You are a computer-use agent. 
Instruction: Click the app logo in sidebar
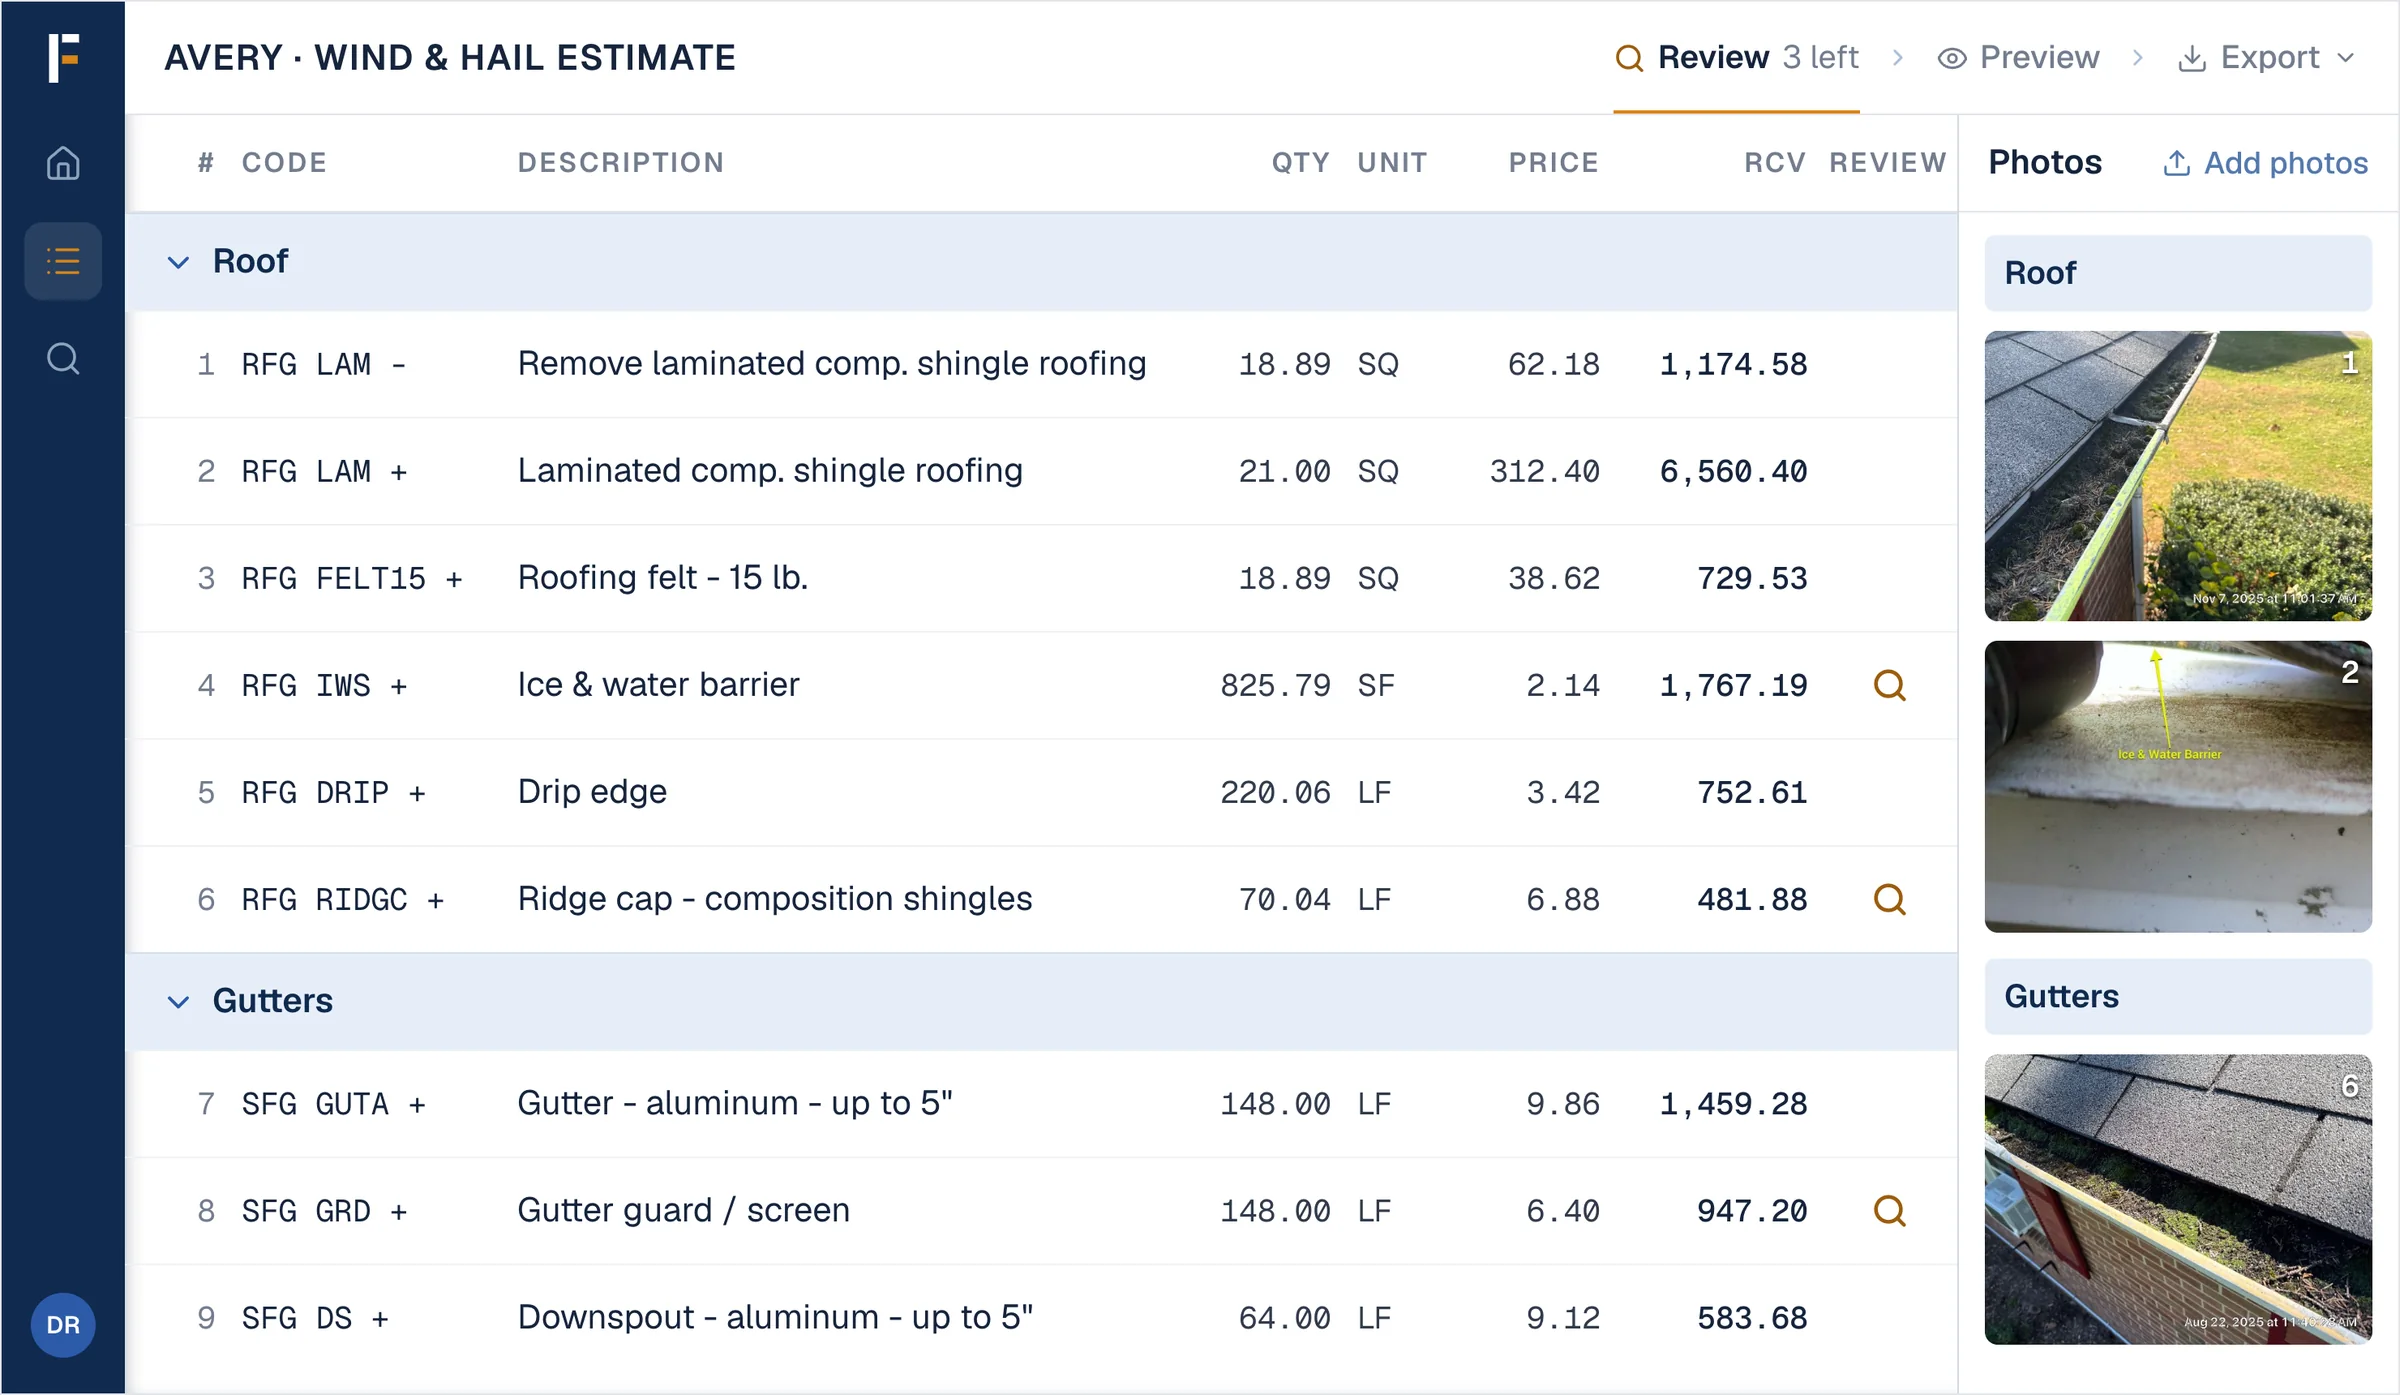coord(63,57)
